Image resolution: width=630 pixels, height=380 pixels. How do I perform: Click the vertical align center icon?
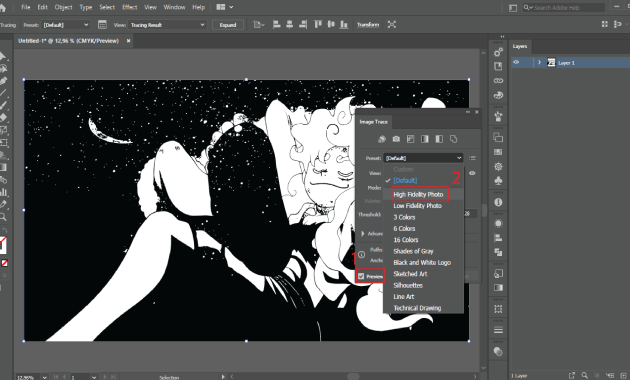pyautogui.click(x=331, y=25)
